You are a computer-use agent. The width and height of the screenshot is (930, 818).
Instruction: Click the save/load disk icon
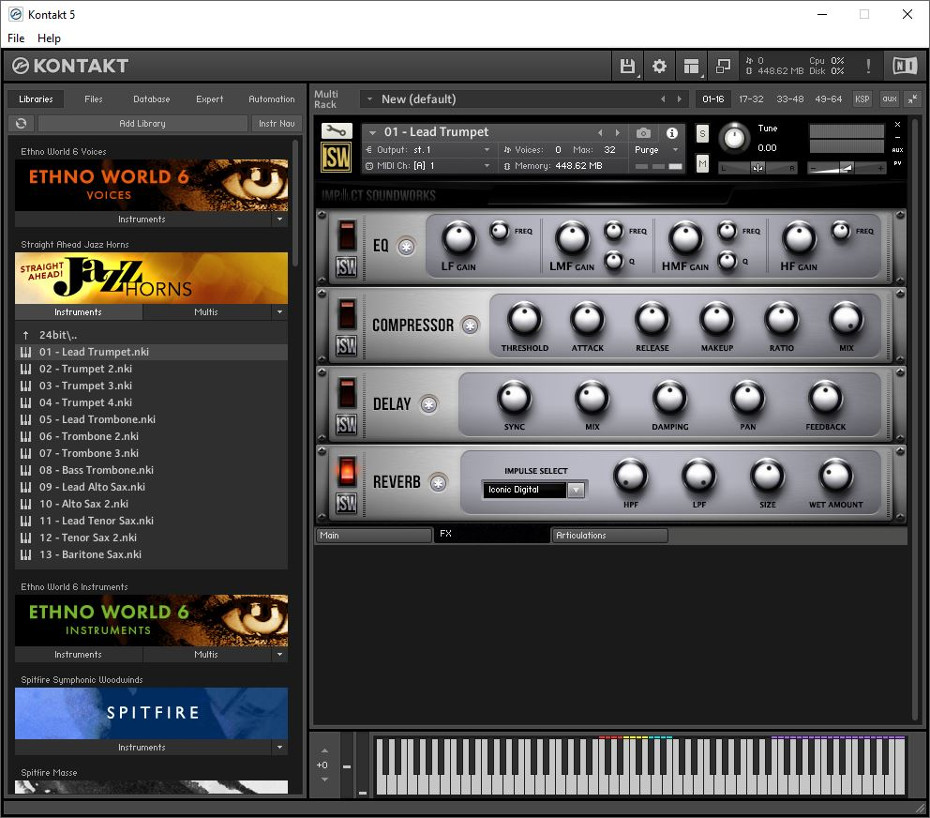tap(627, 66)
